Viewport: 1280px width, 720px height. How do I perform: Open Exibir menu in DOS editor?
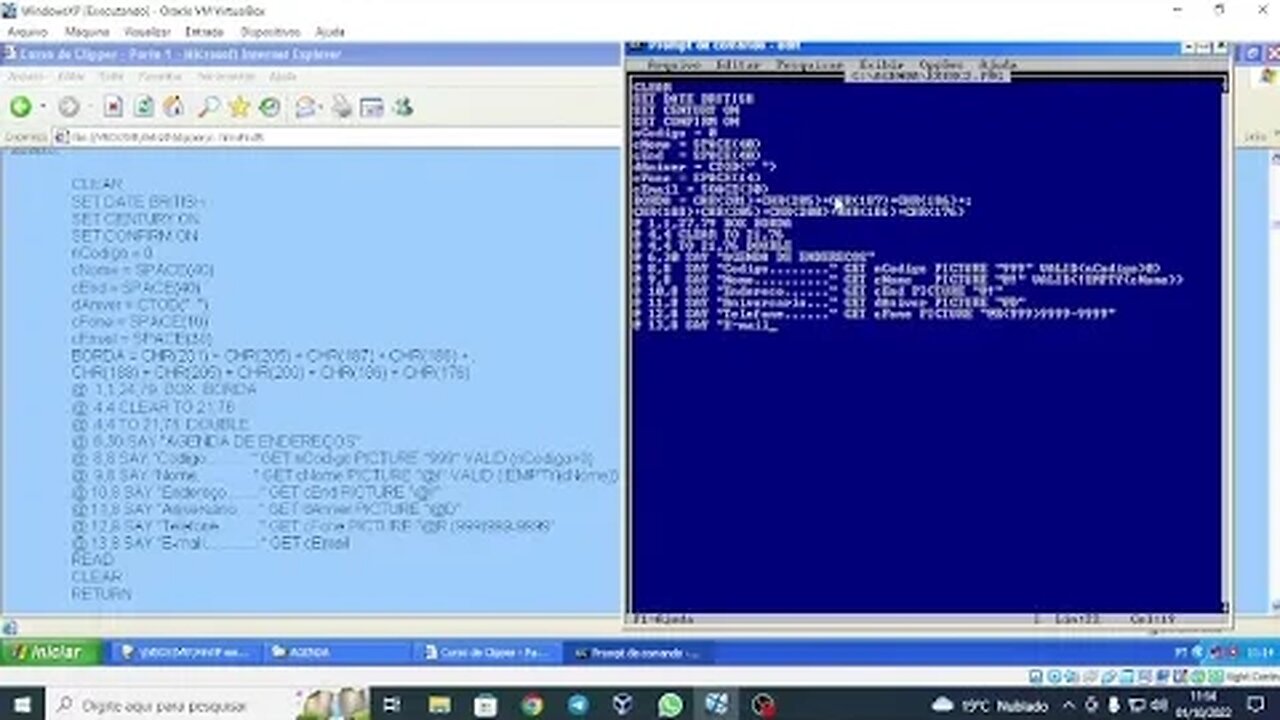pos(882,65)
